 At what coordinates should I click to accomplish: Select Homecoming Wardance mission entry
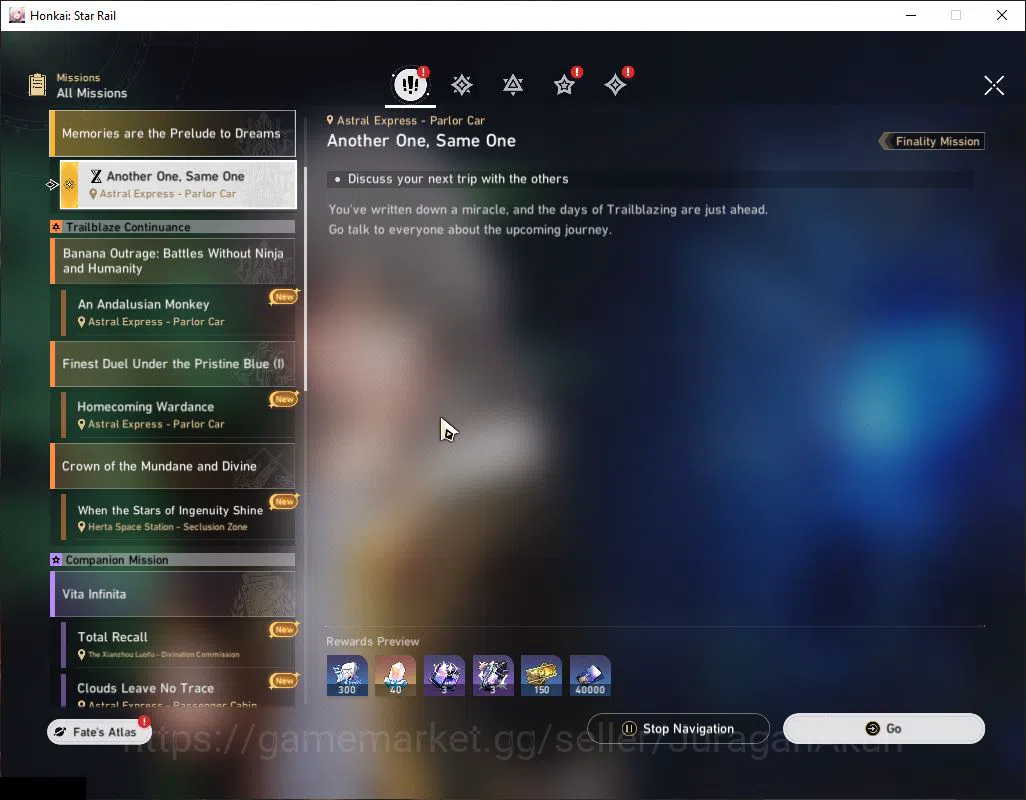coord(179,415)
